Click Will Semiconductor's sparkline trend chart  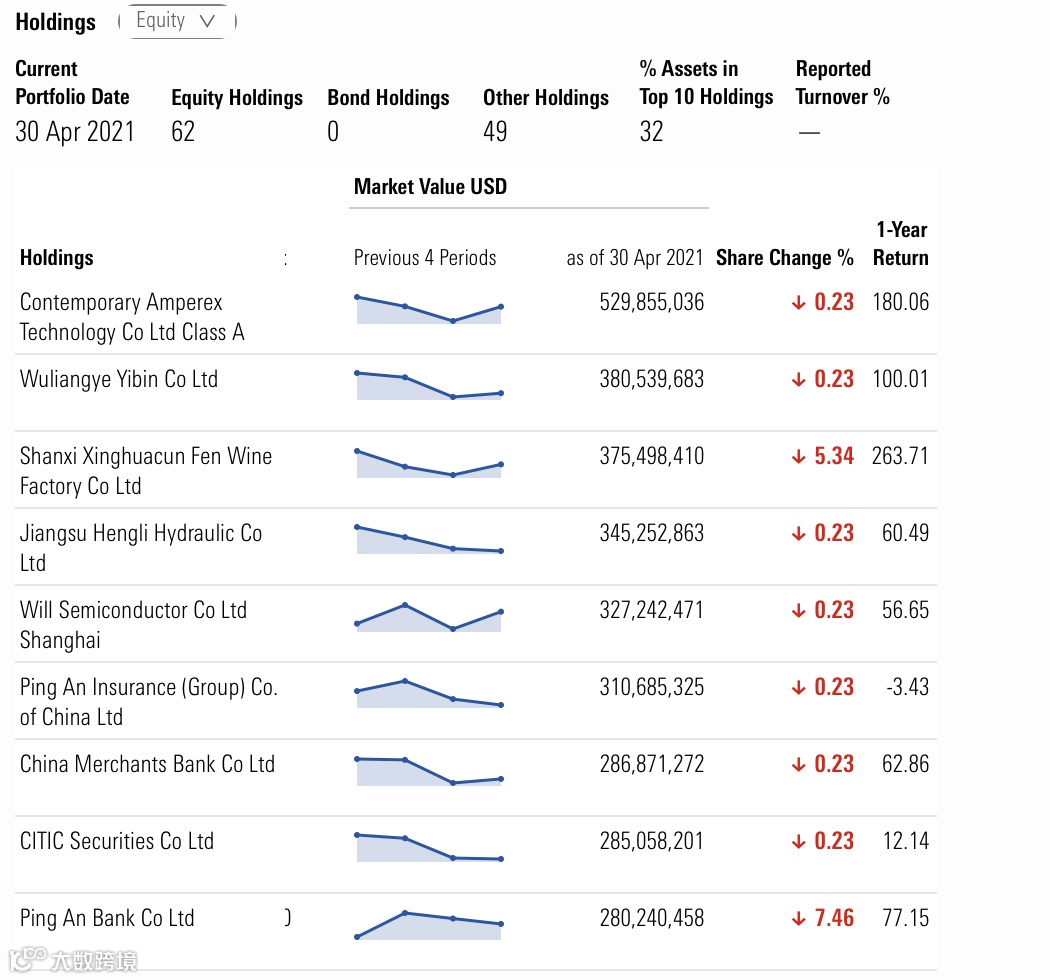tap(429, 617)
